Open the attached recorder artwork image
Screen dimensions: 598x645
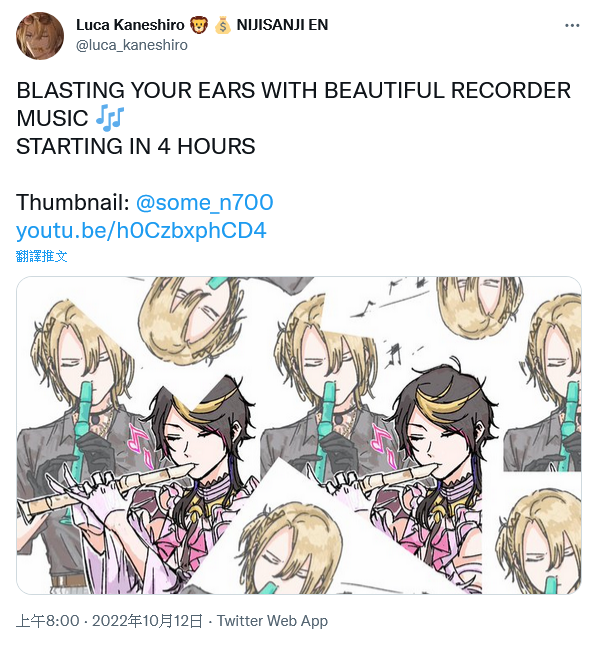(299, 435)
